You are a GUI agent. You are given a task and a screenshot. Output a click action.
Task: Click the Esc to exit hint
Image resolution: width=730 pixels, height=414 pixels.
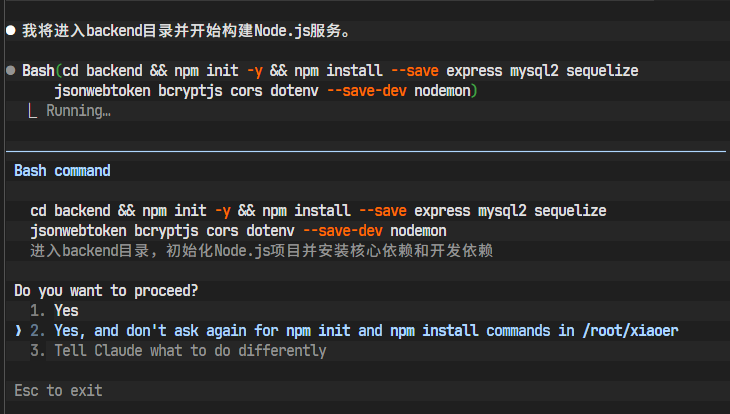pos(58,390)
